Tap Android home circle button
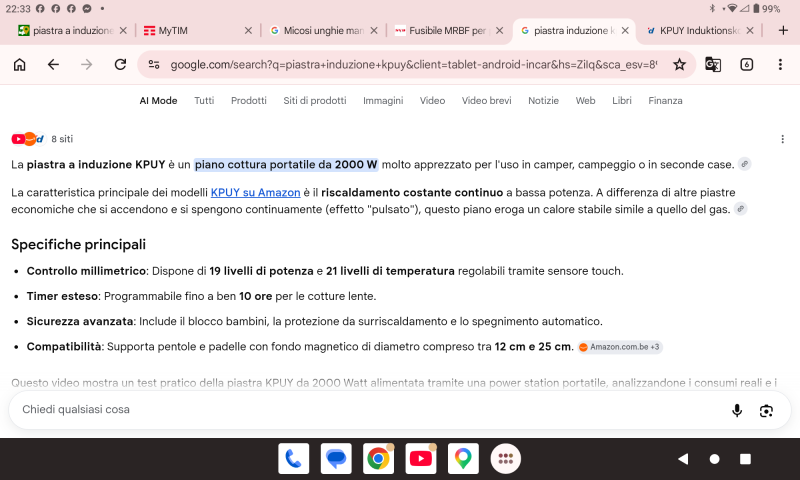800x480 pixels. (x=714, y=459)
